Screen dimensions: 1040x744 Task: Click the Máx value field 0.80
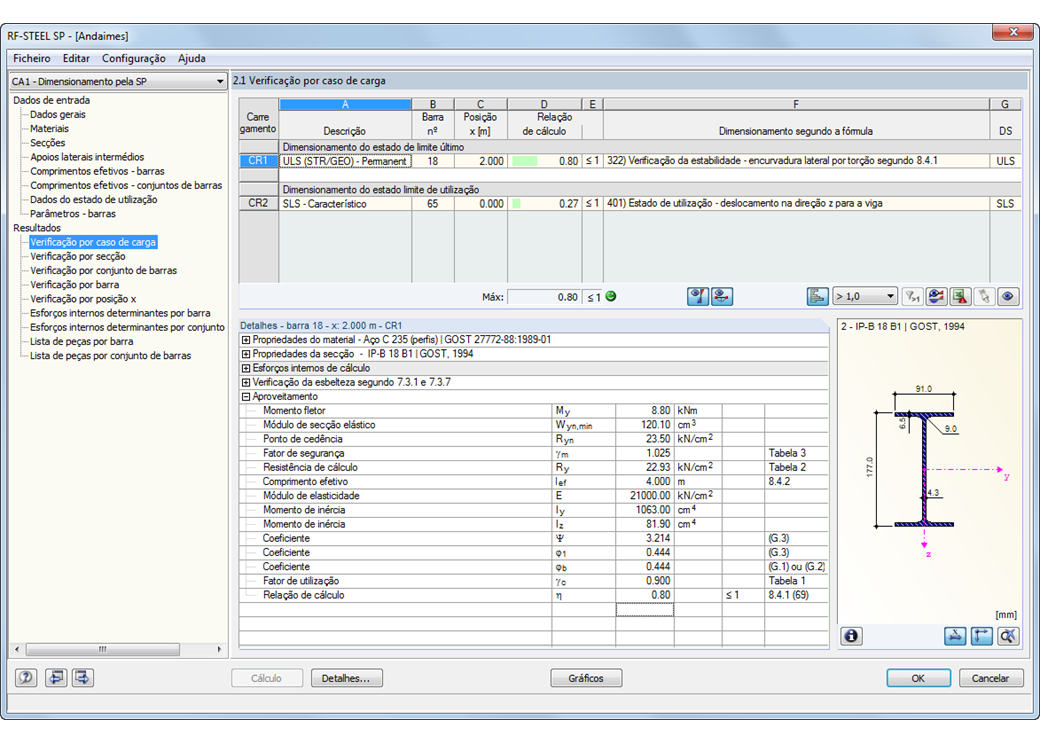coord(544,297)
